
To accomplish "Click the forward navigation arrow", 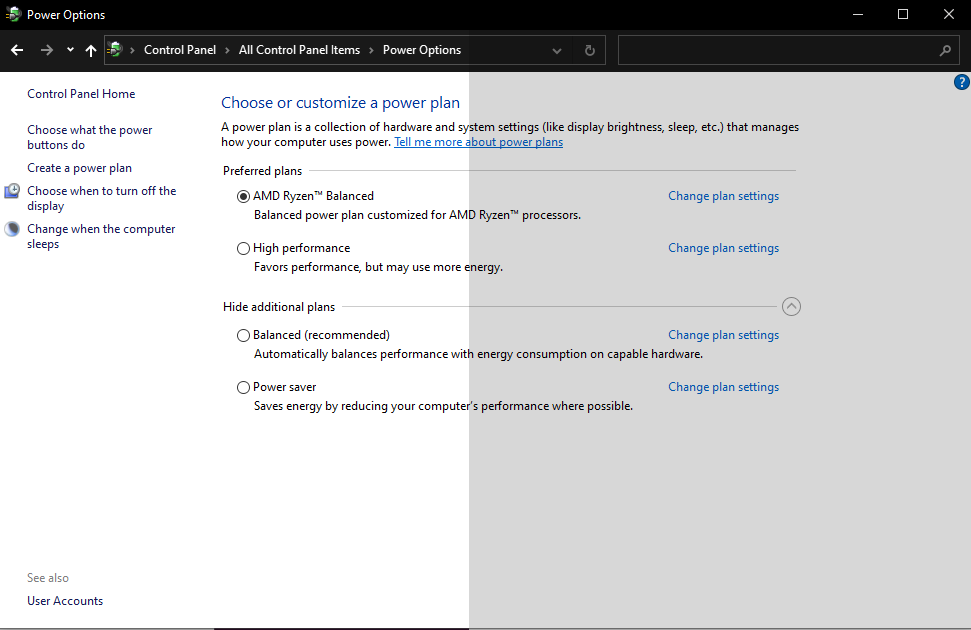I will pos(46,50).
